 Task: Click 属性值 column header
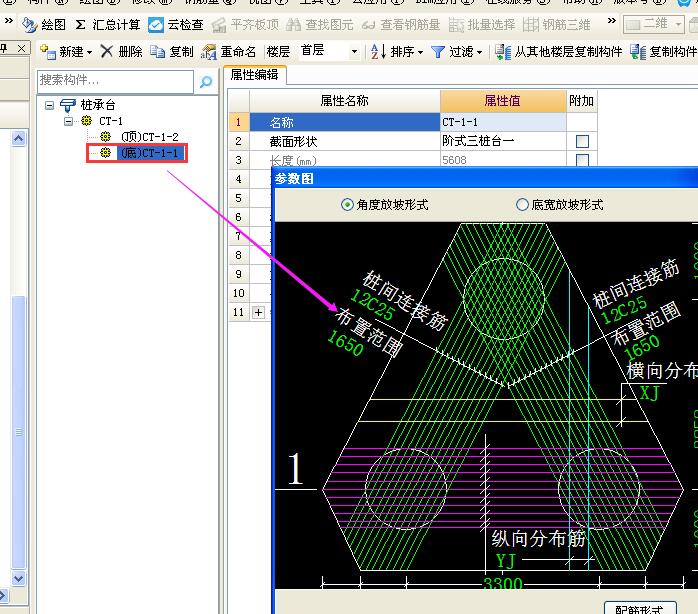pyautogui.click(x=503, y=101)
